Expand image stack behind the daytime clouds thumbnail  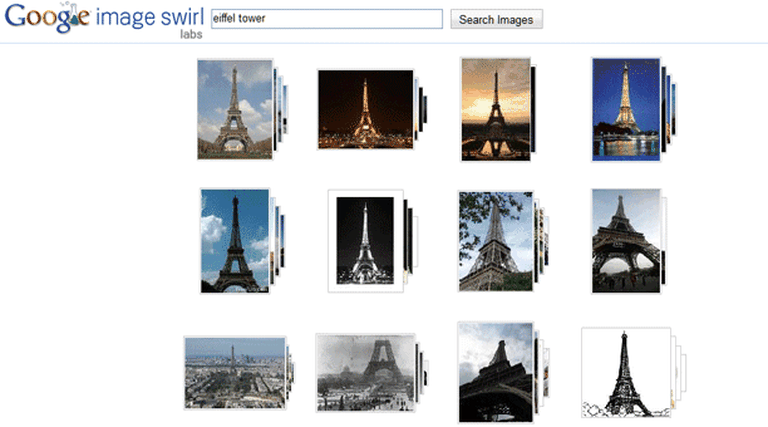tap(281, 109)
